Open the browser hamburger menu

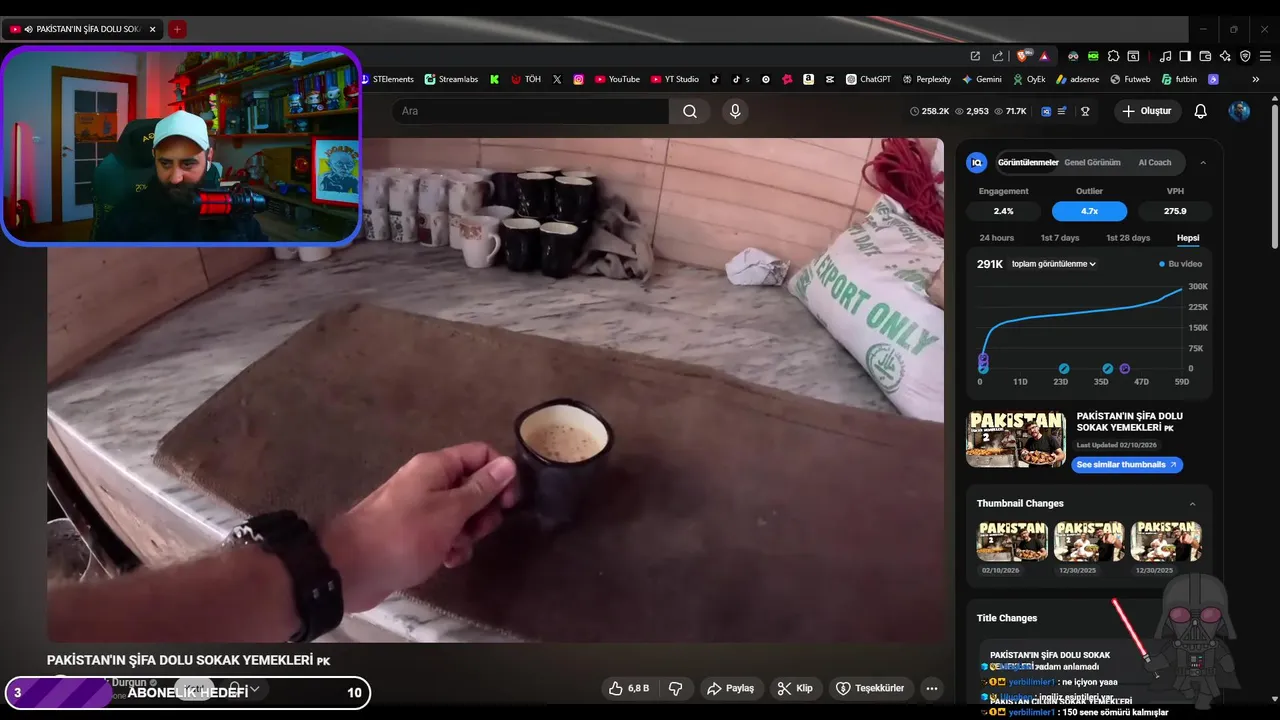click(1265, 56)
